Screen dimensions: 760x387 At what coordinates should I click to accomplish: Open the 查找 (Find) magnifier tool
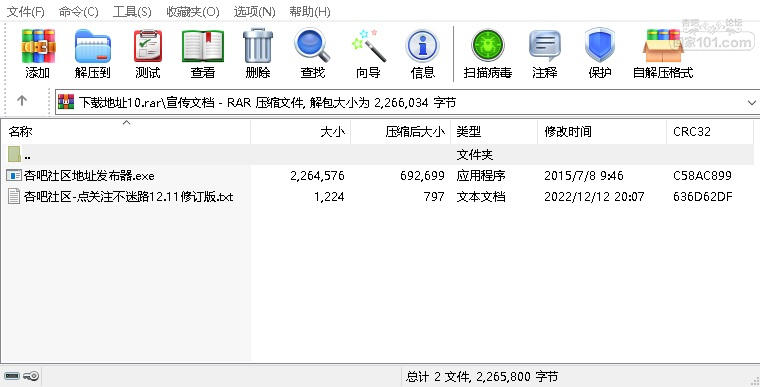313,46
